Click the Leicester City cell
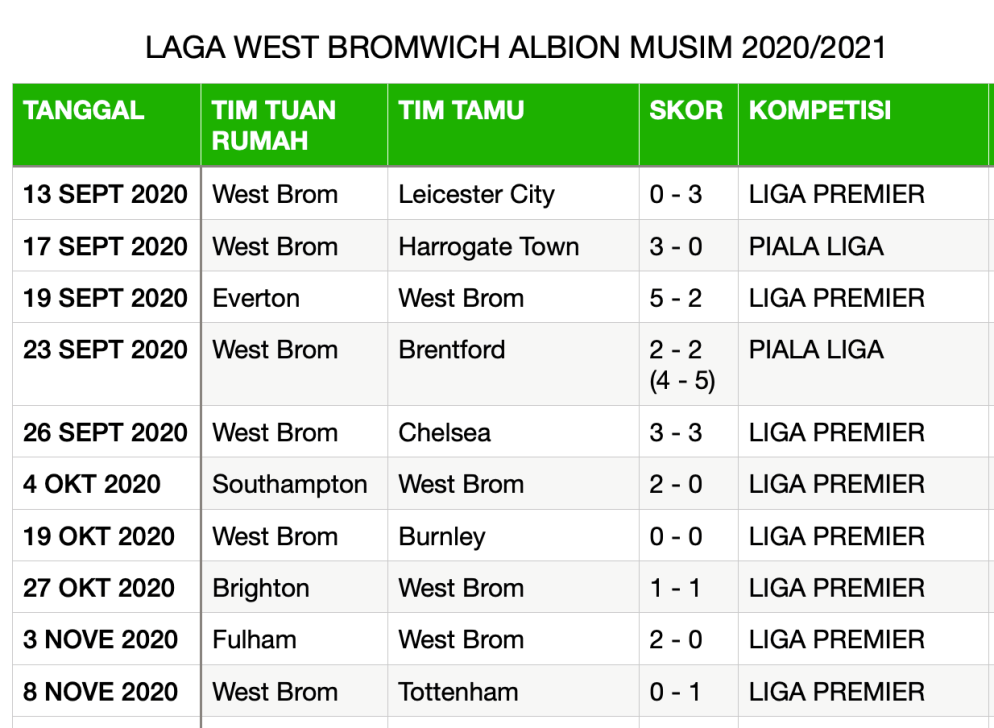994x728 pixels. (476, 194)
